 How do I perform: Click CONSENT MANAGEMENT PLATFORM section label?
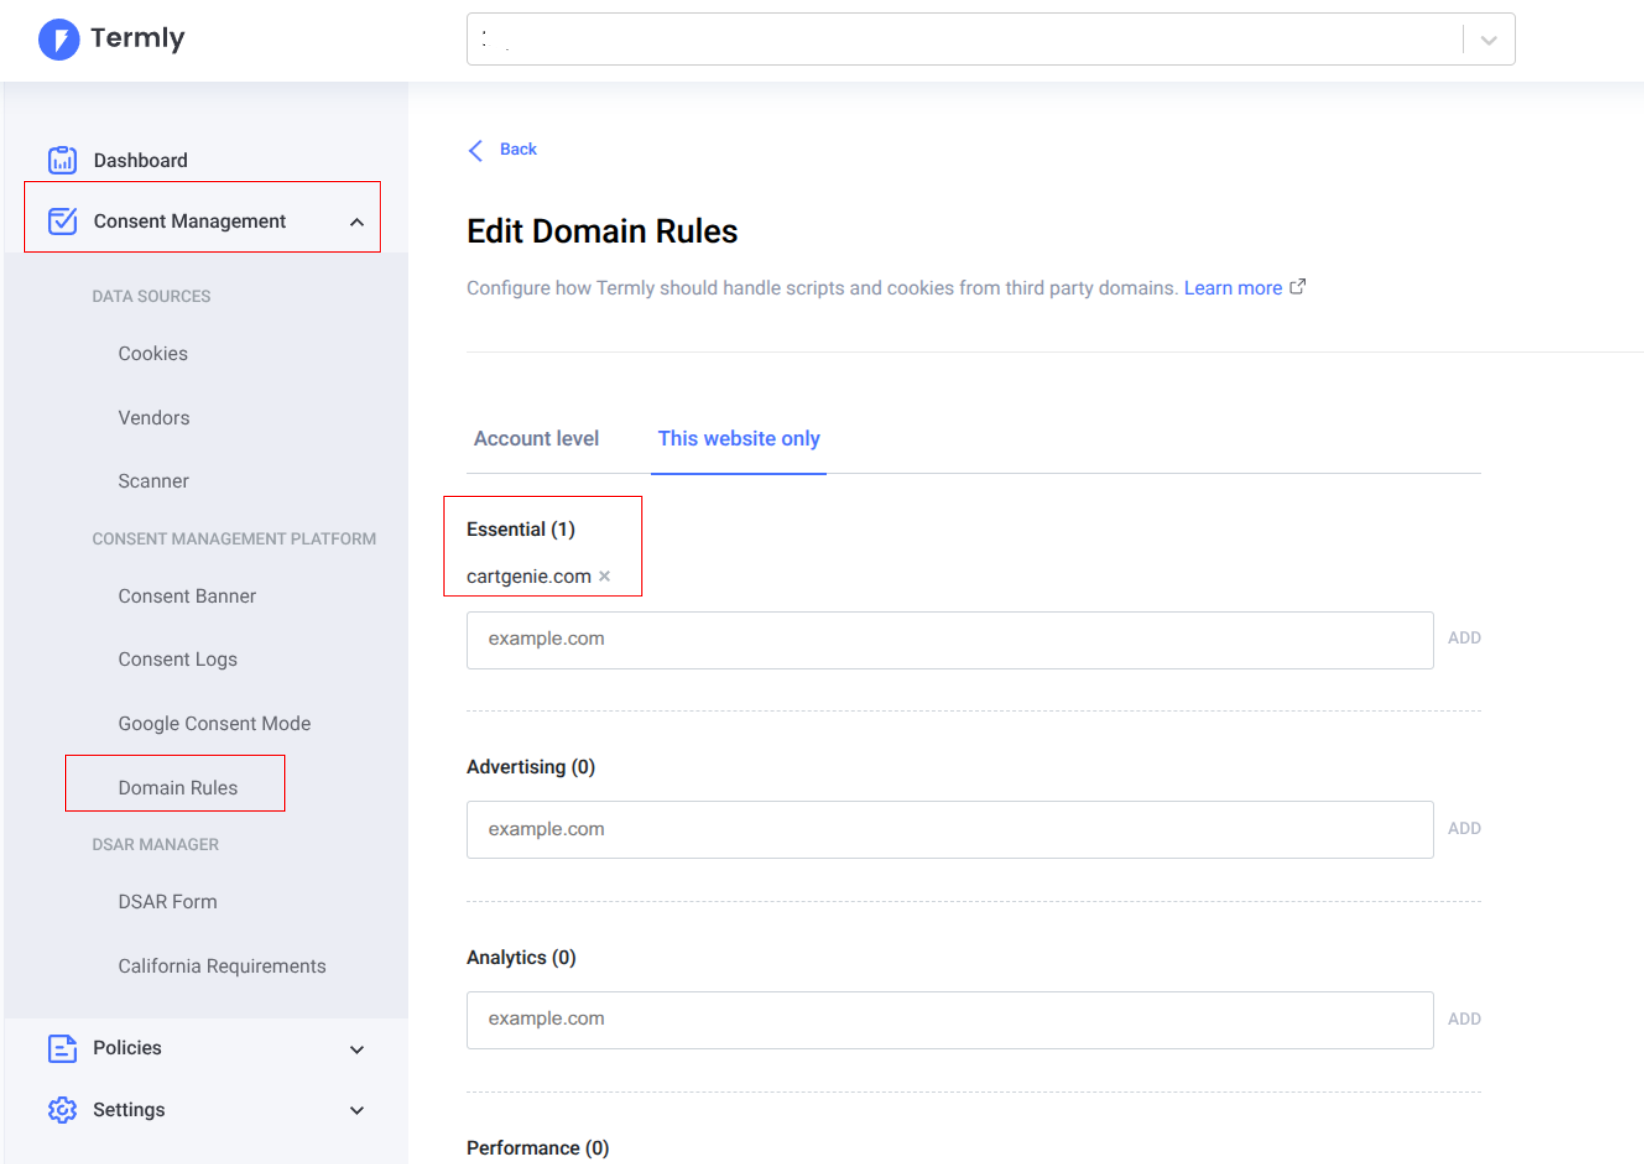(x=234, y=539)
